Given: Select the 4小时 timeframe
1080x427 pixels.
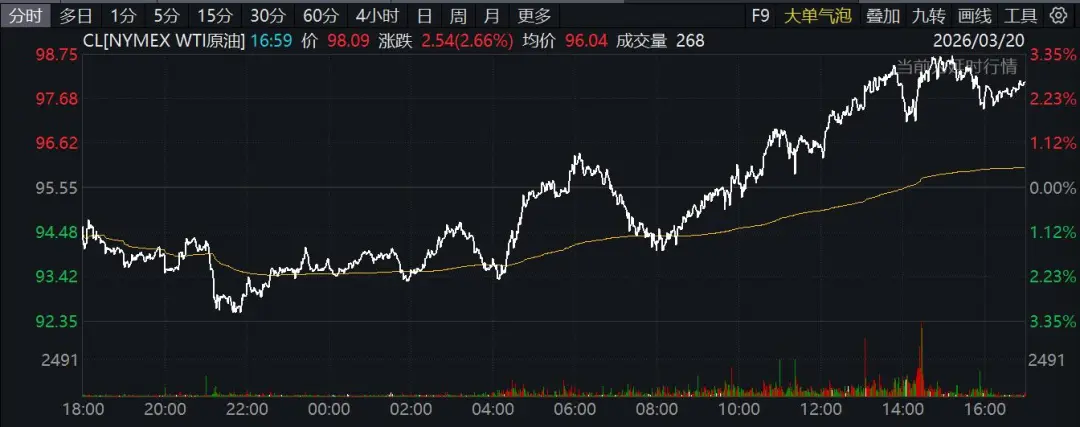Looking at the screenshot, I should tap(377, 15).
